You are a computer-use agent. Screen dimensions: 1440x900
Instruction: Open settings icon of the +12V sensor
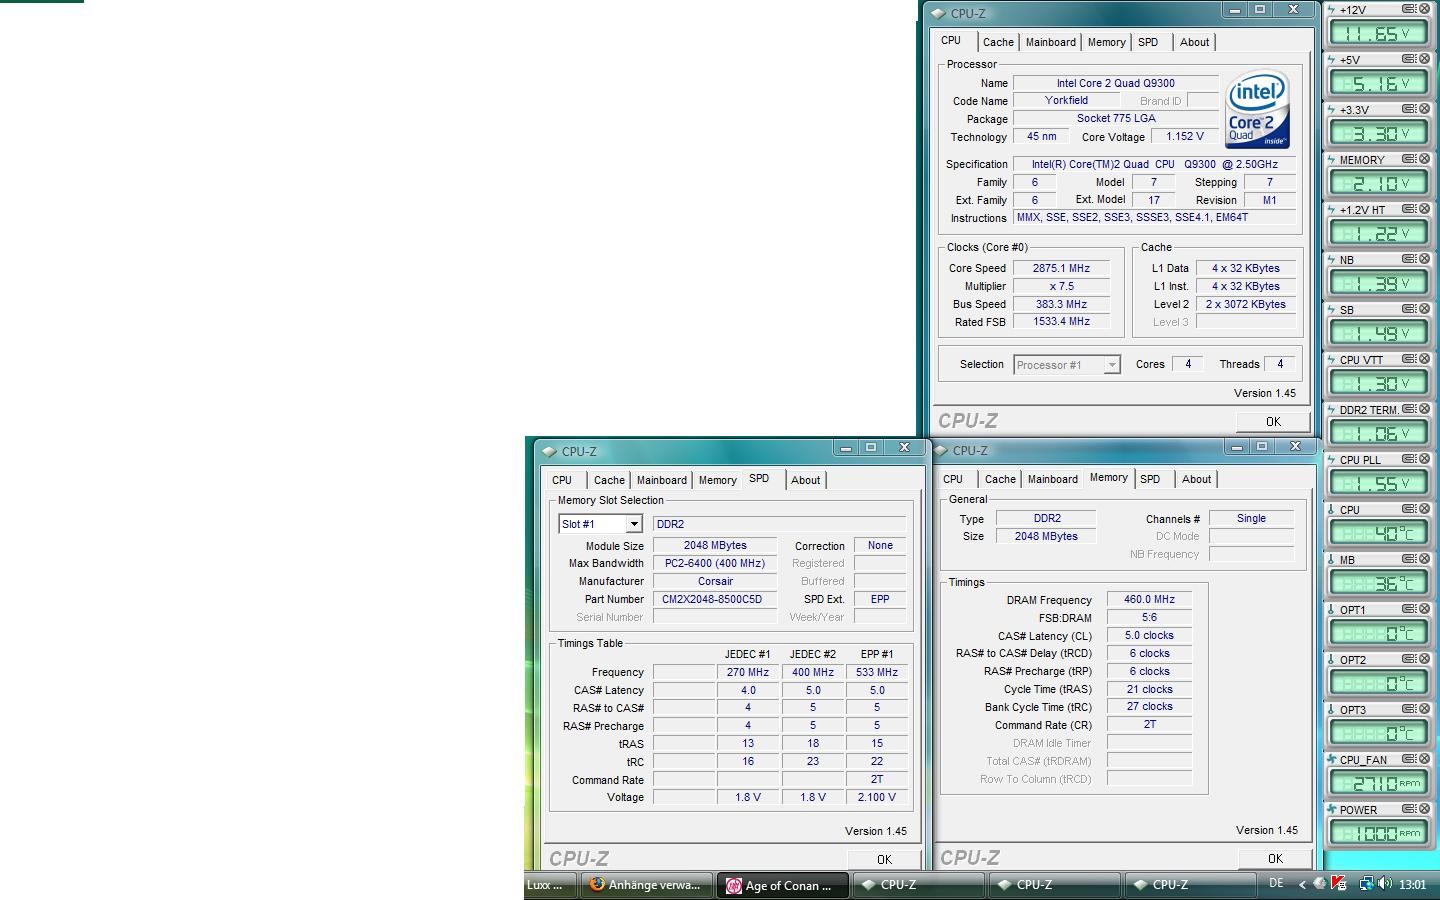pos(1408,9)
